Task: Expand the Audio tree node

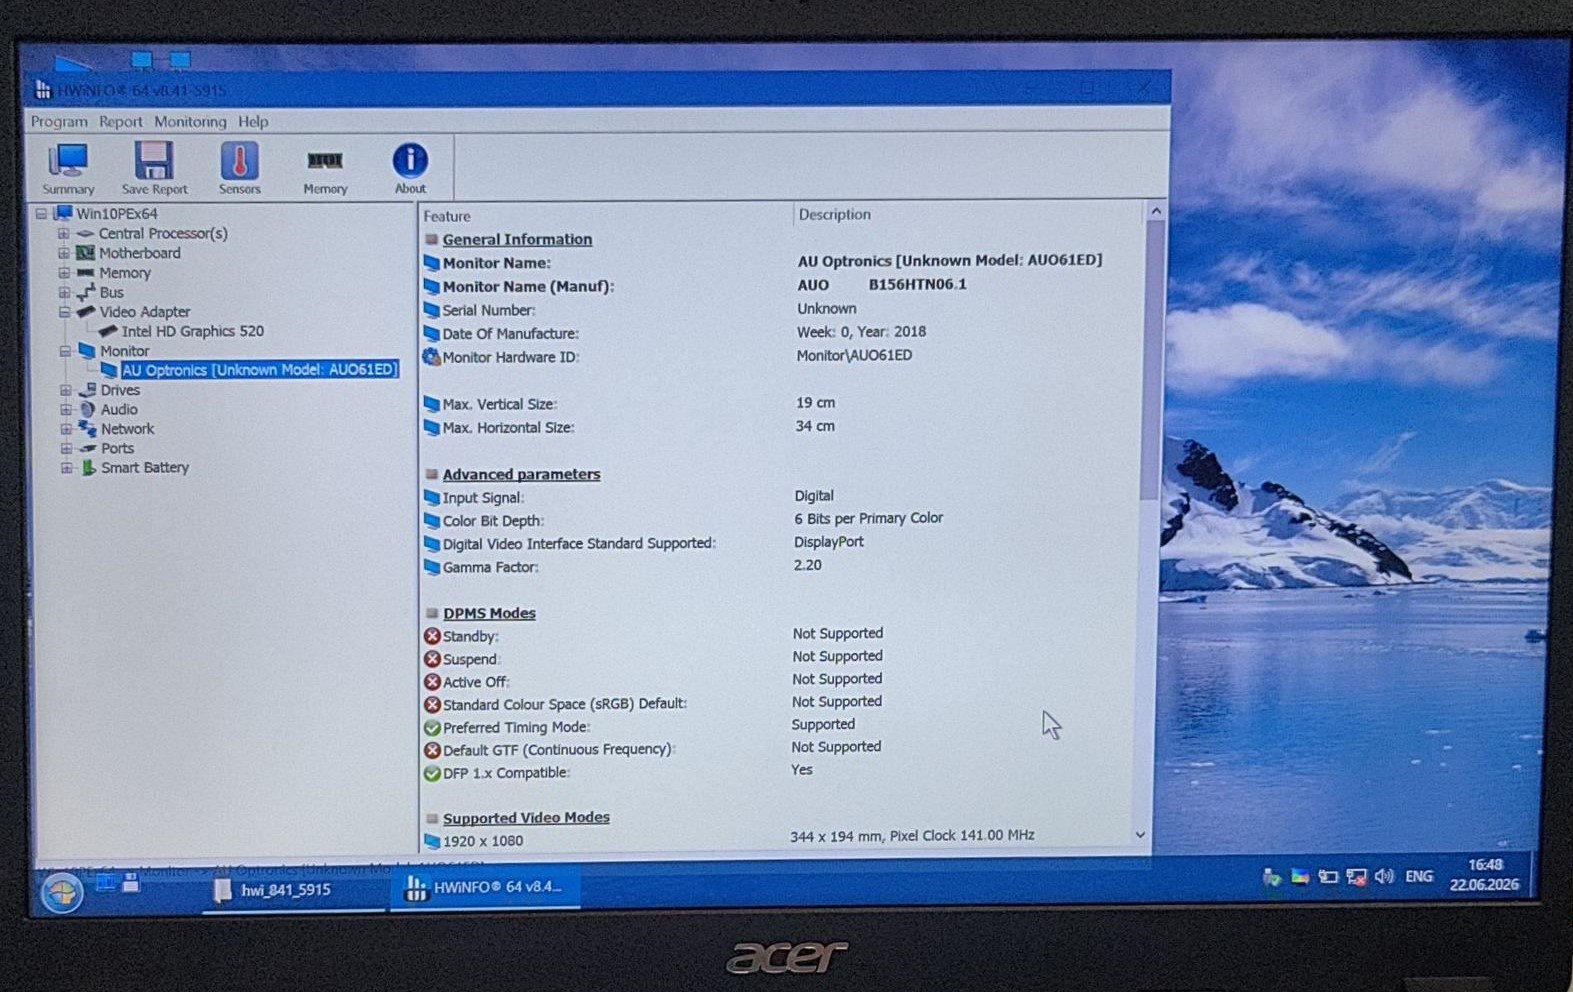Action: [65, 409]
